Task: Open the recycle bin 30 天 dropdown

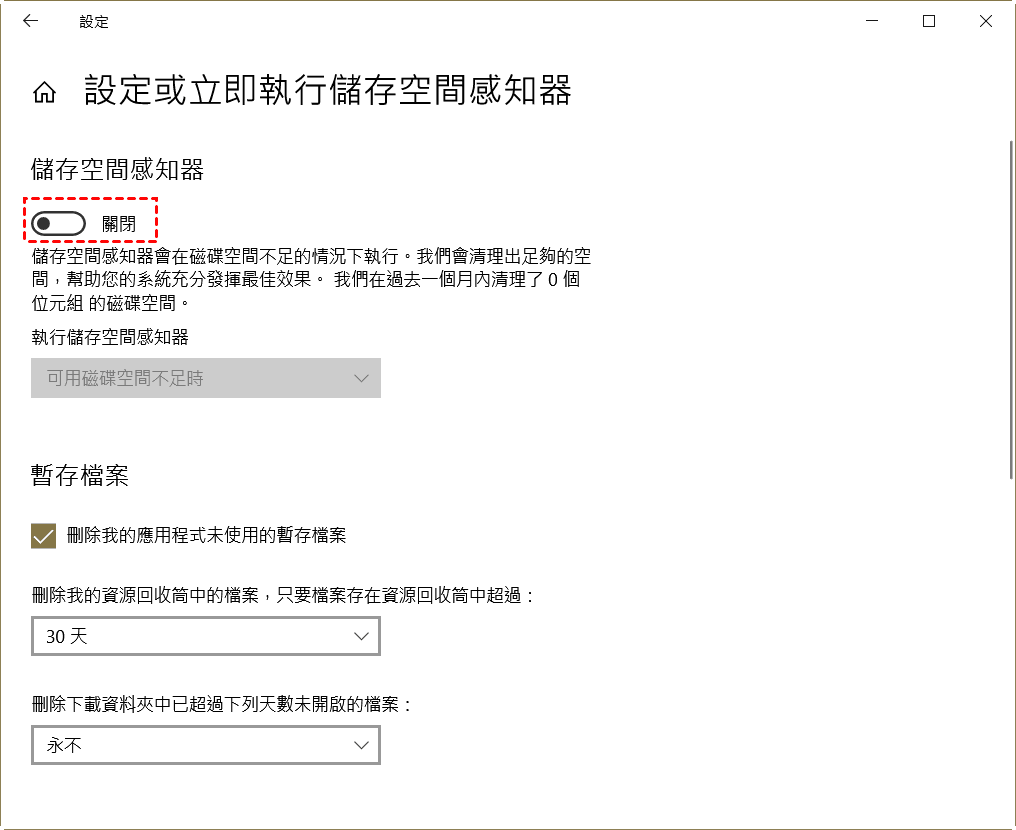Action: tap(205, 636)
